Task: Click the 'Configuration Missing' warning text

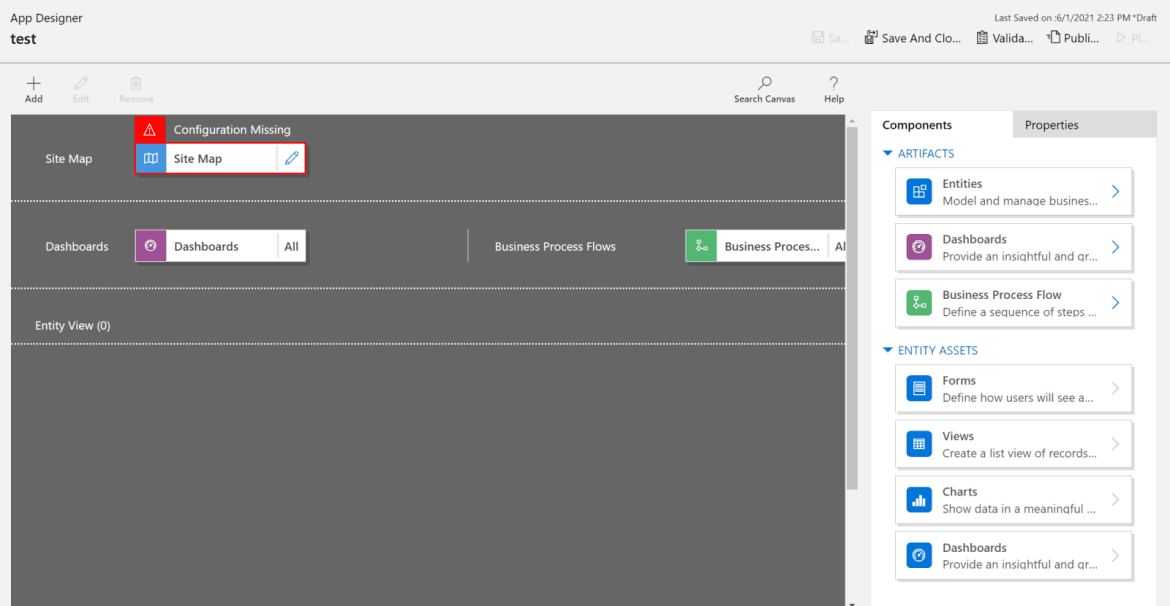Action: [x=232, y=130]
